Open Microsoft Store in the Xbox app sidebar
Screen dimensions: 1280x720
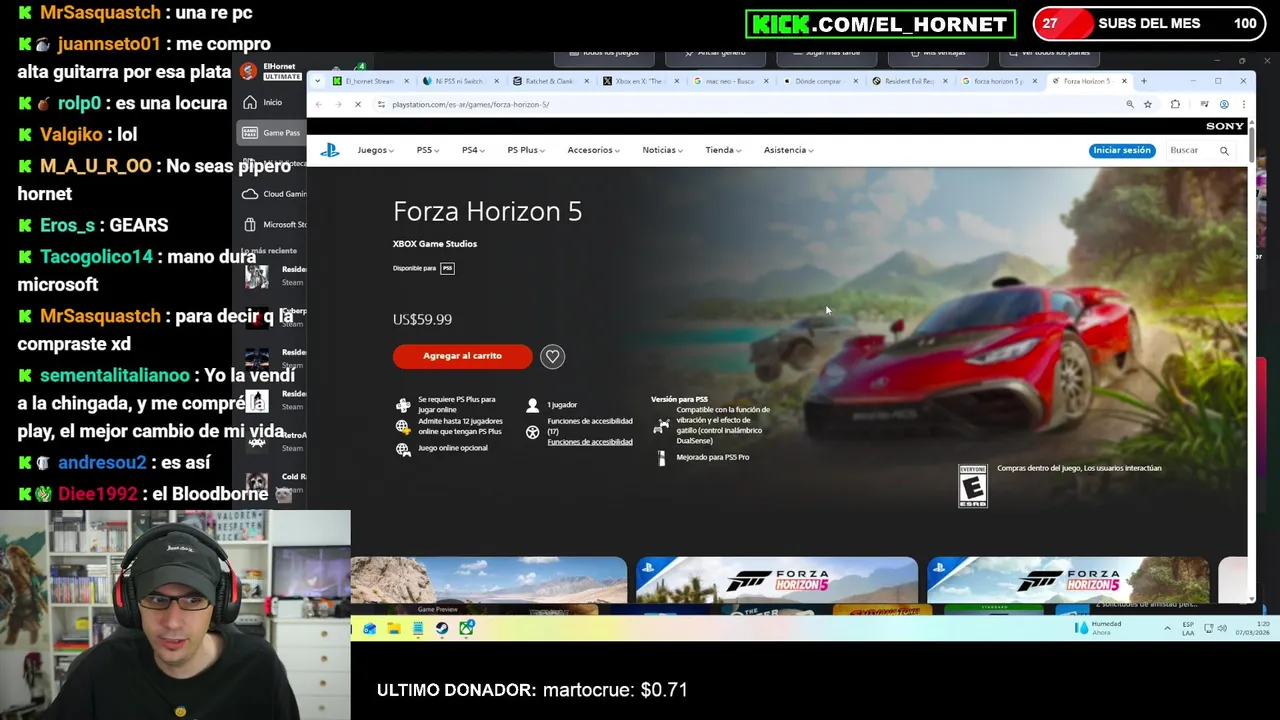point(273,224)
